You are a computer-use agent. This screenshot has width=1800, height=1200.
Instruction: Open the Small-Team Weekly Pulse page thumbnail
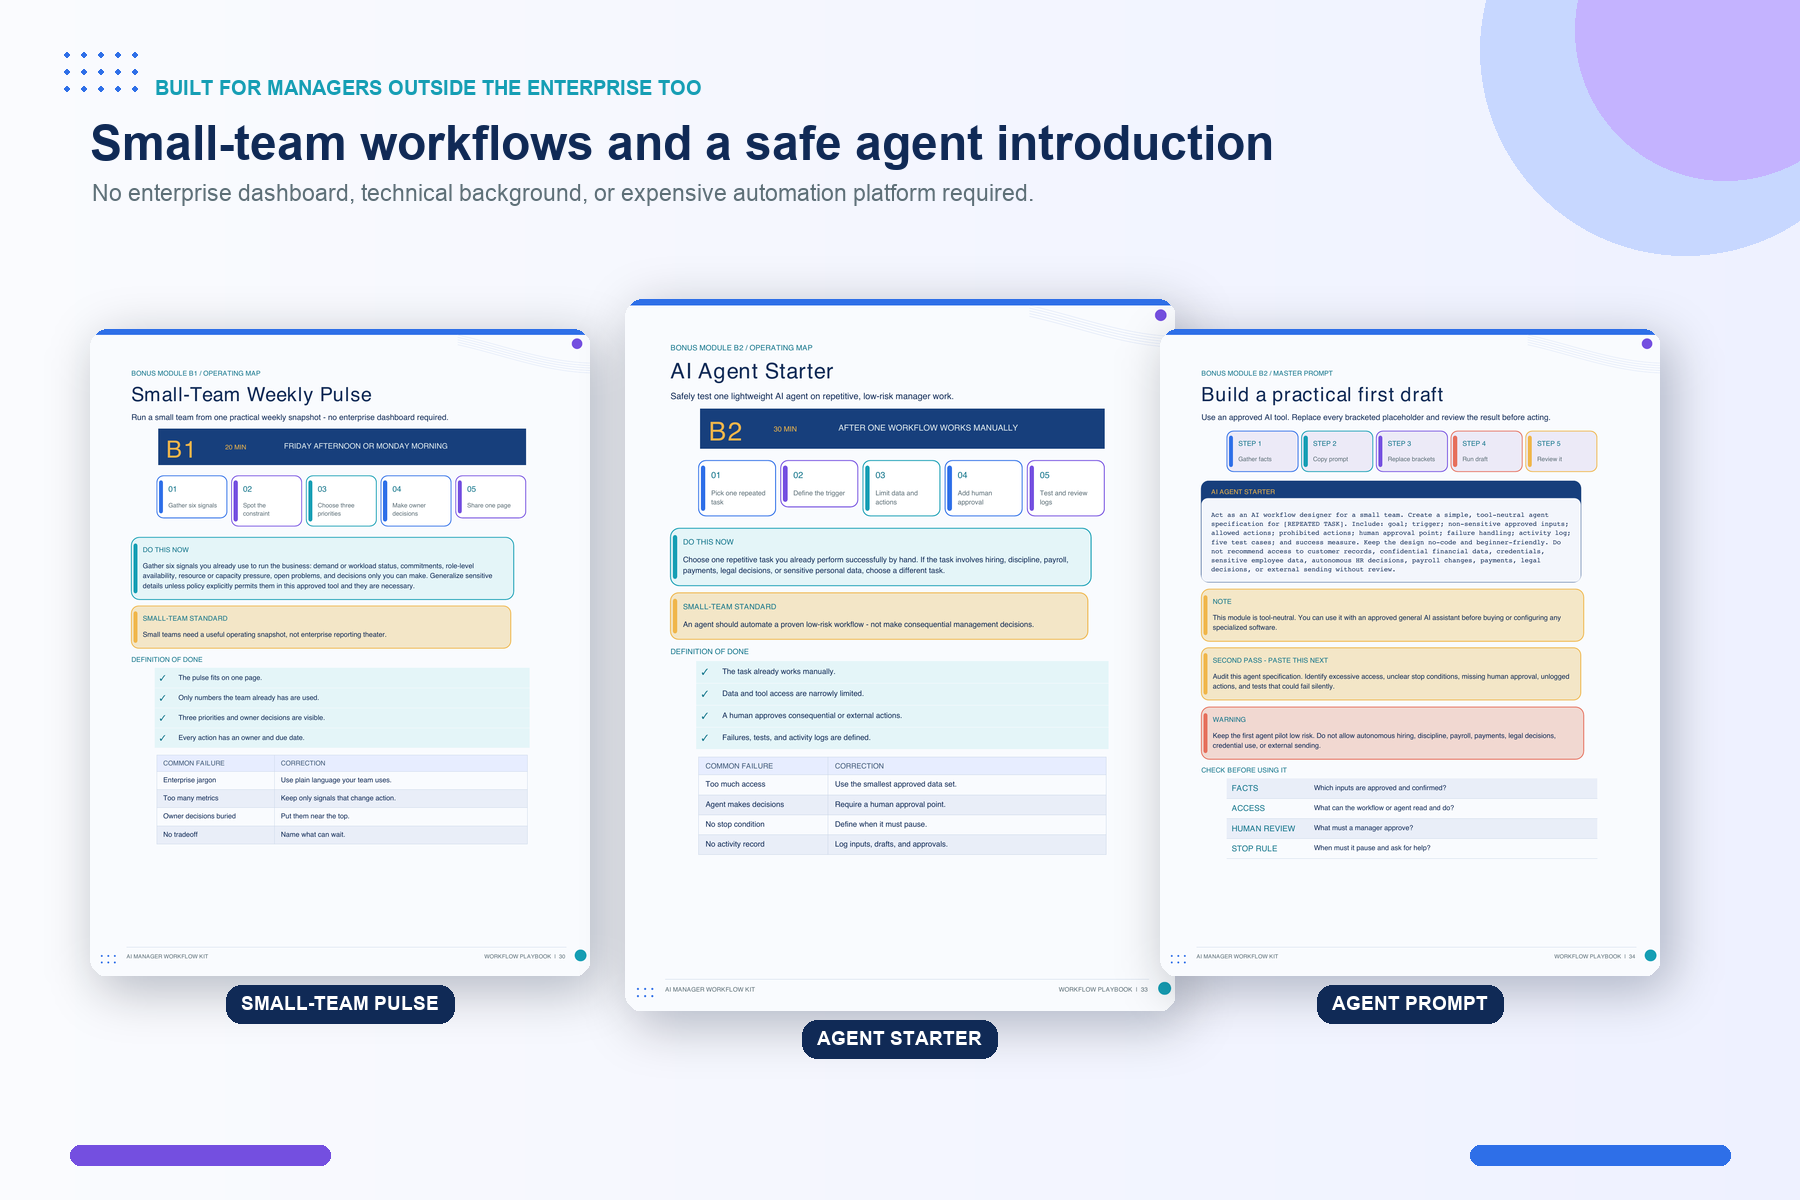click(x=340, y=652)
